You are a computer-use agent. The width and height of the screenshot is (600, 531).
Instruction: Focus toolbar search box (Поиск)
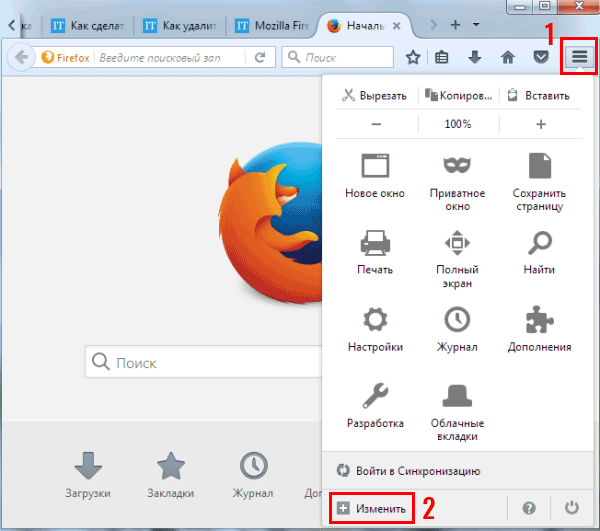pos(338,57)
